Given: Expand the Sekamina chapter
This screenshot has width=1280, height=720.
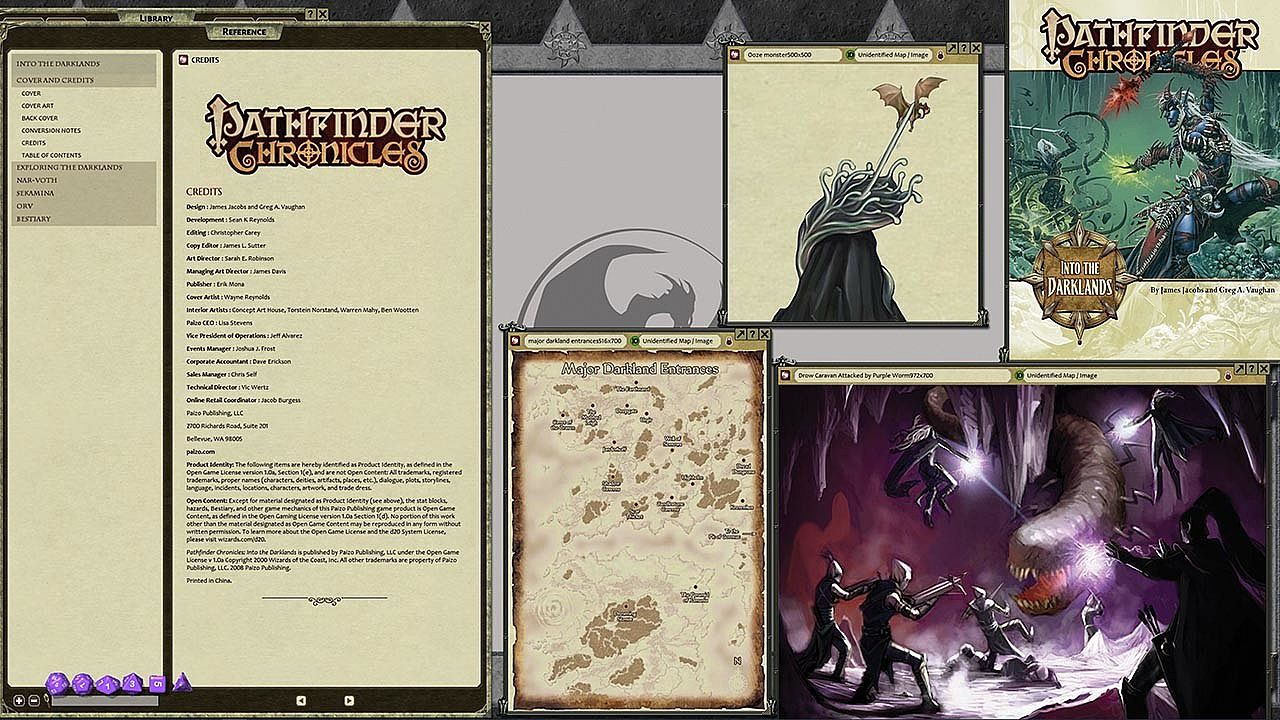Looking at the screenshot, I should point(85,193).
